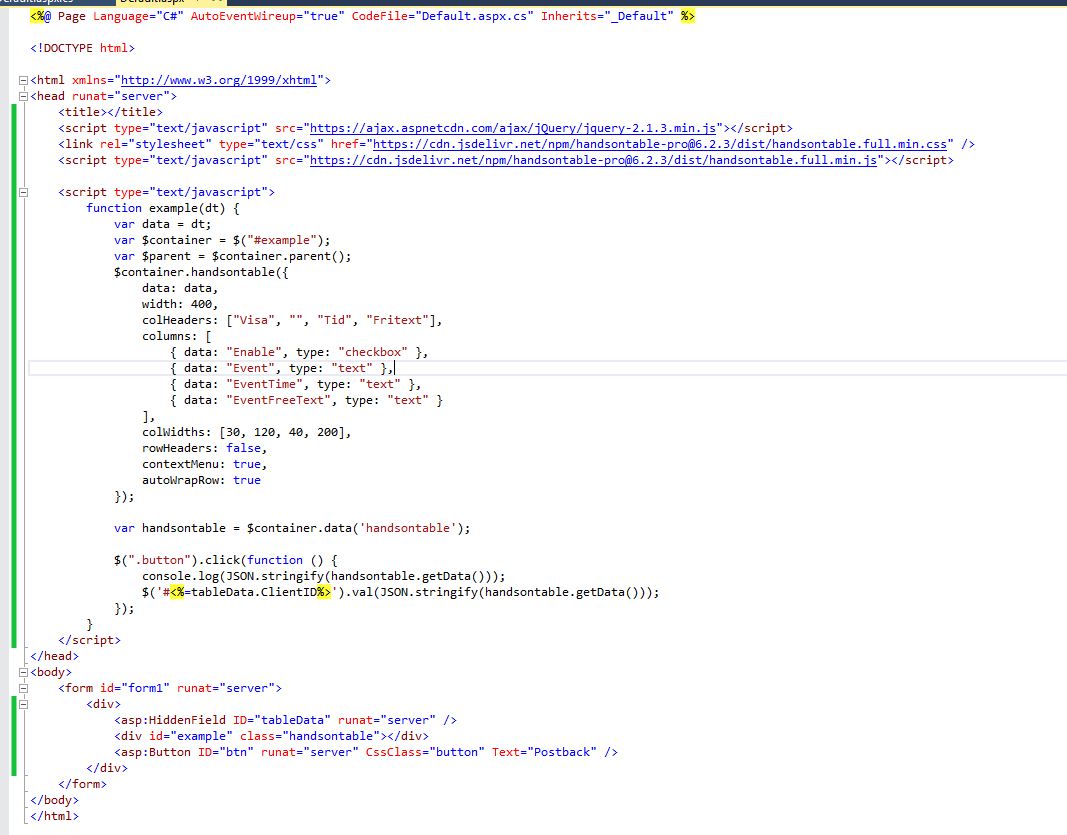The width and height of the screenshot is (1067, 835).
Task: Collapse the body element outline node
Action: 23,672
